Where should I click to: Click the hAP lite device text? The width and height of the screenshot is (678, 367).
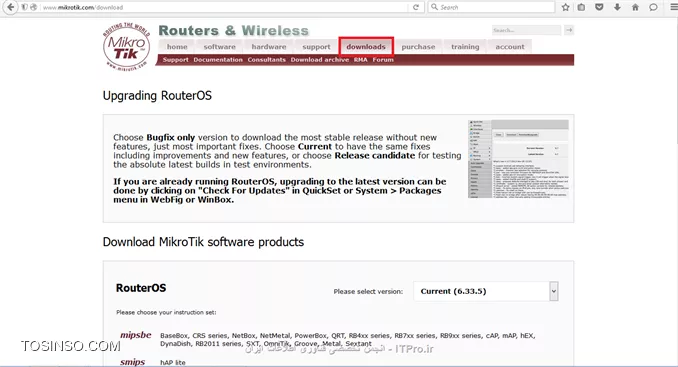[173, 362]
